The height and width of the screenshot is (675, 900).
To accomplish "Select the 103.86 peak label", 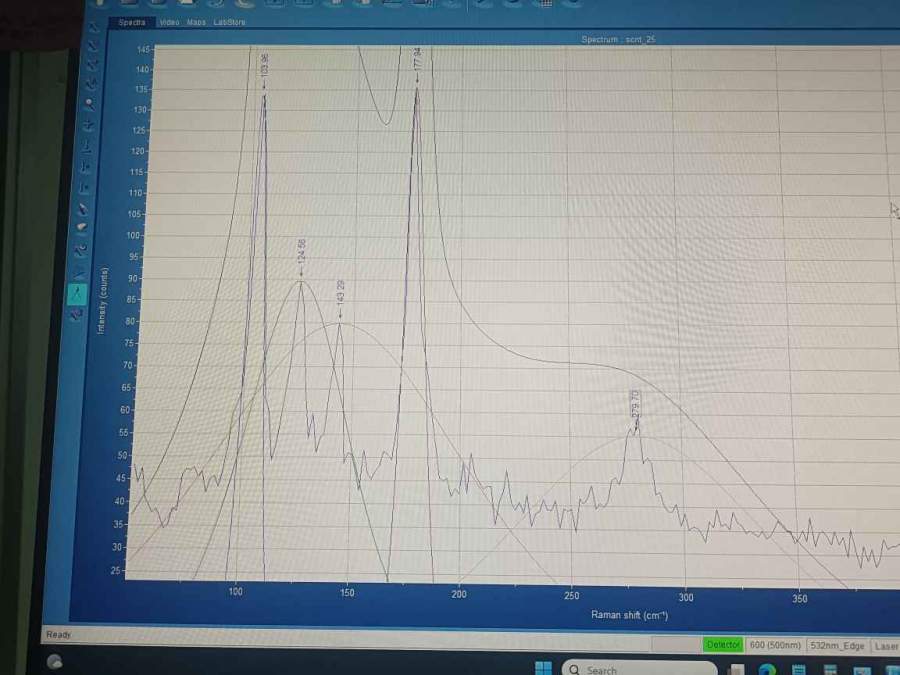I will (x=265, y=65).
